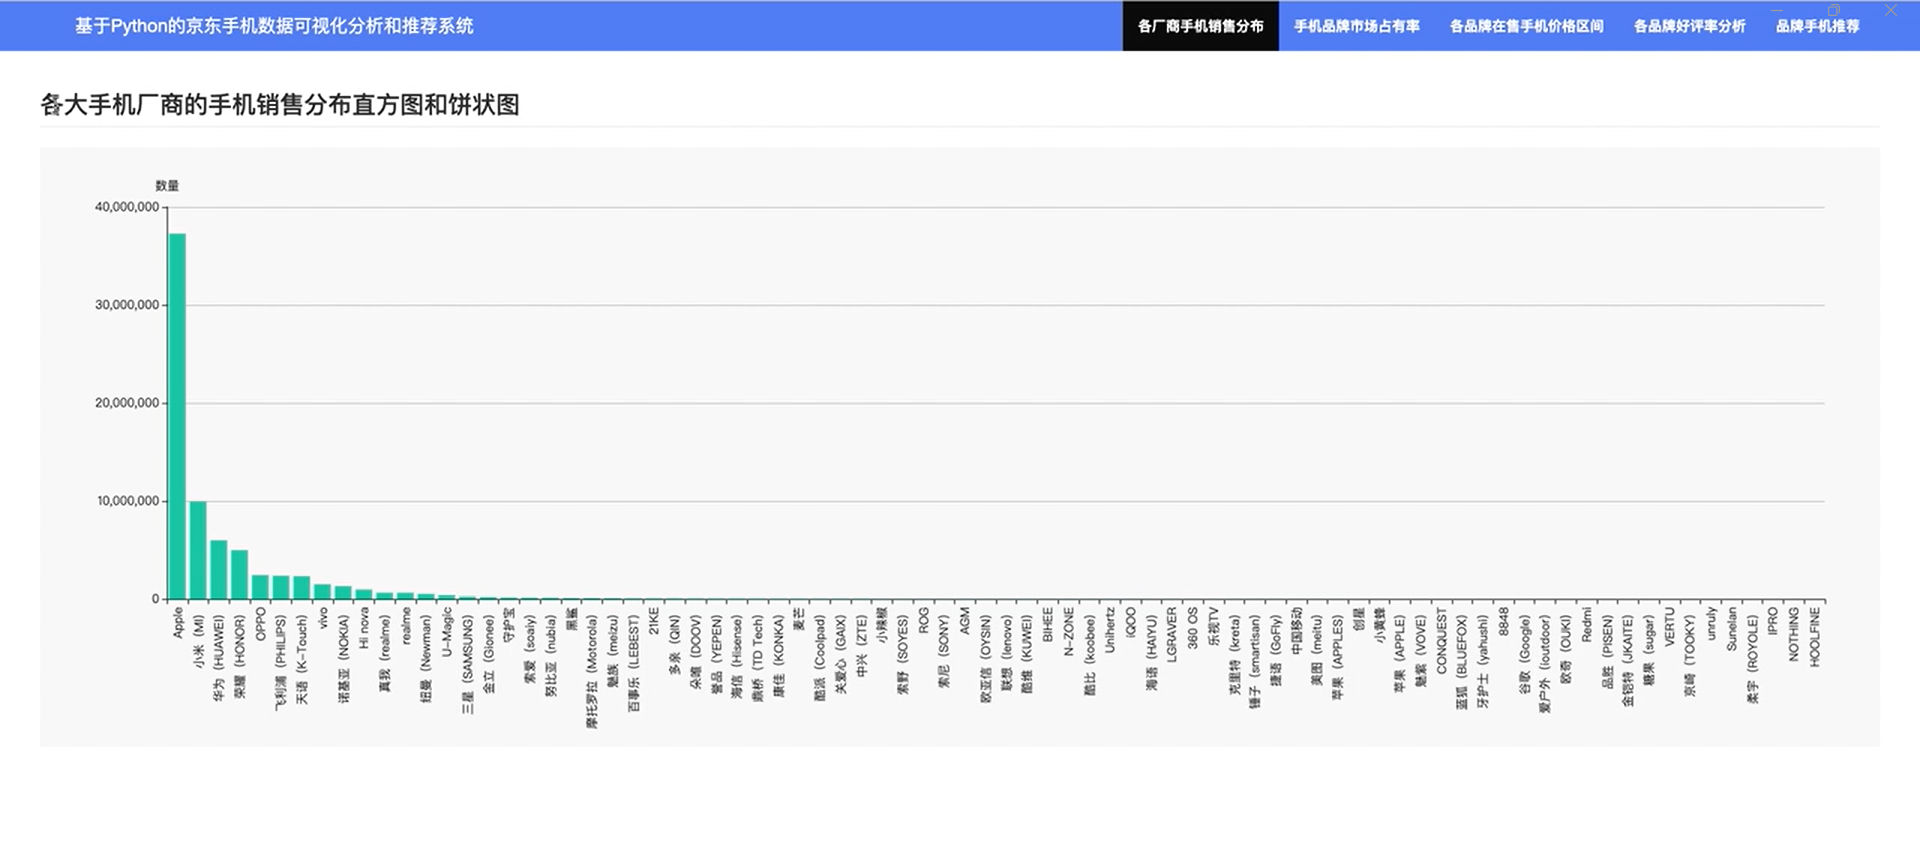Open the 品牌手机推荐 tab

tap(1817, 26)
